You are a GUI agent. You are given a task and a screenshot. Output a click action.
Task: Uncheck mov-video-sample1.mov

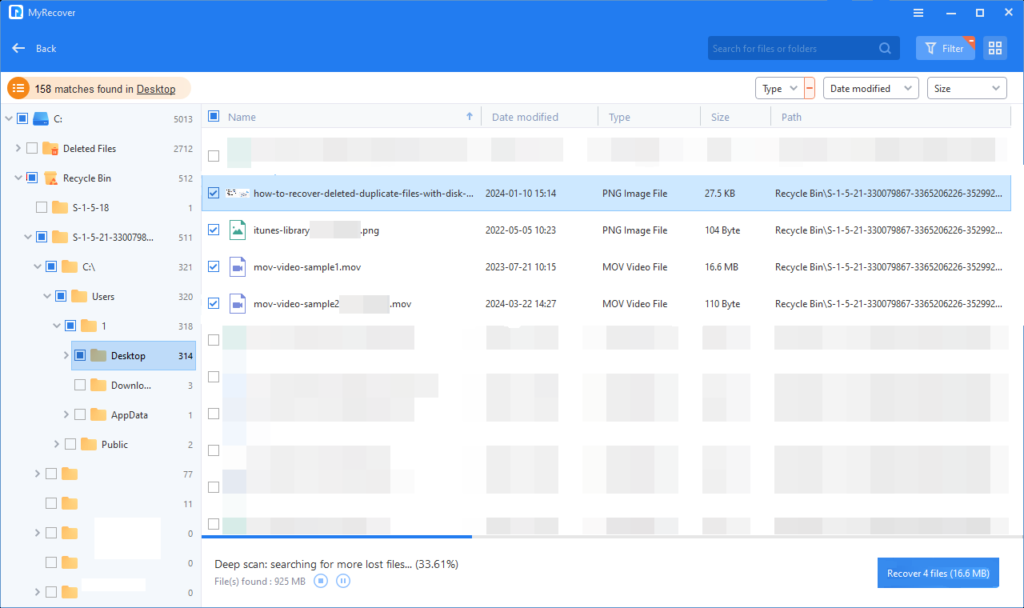[x=213, y=267]
